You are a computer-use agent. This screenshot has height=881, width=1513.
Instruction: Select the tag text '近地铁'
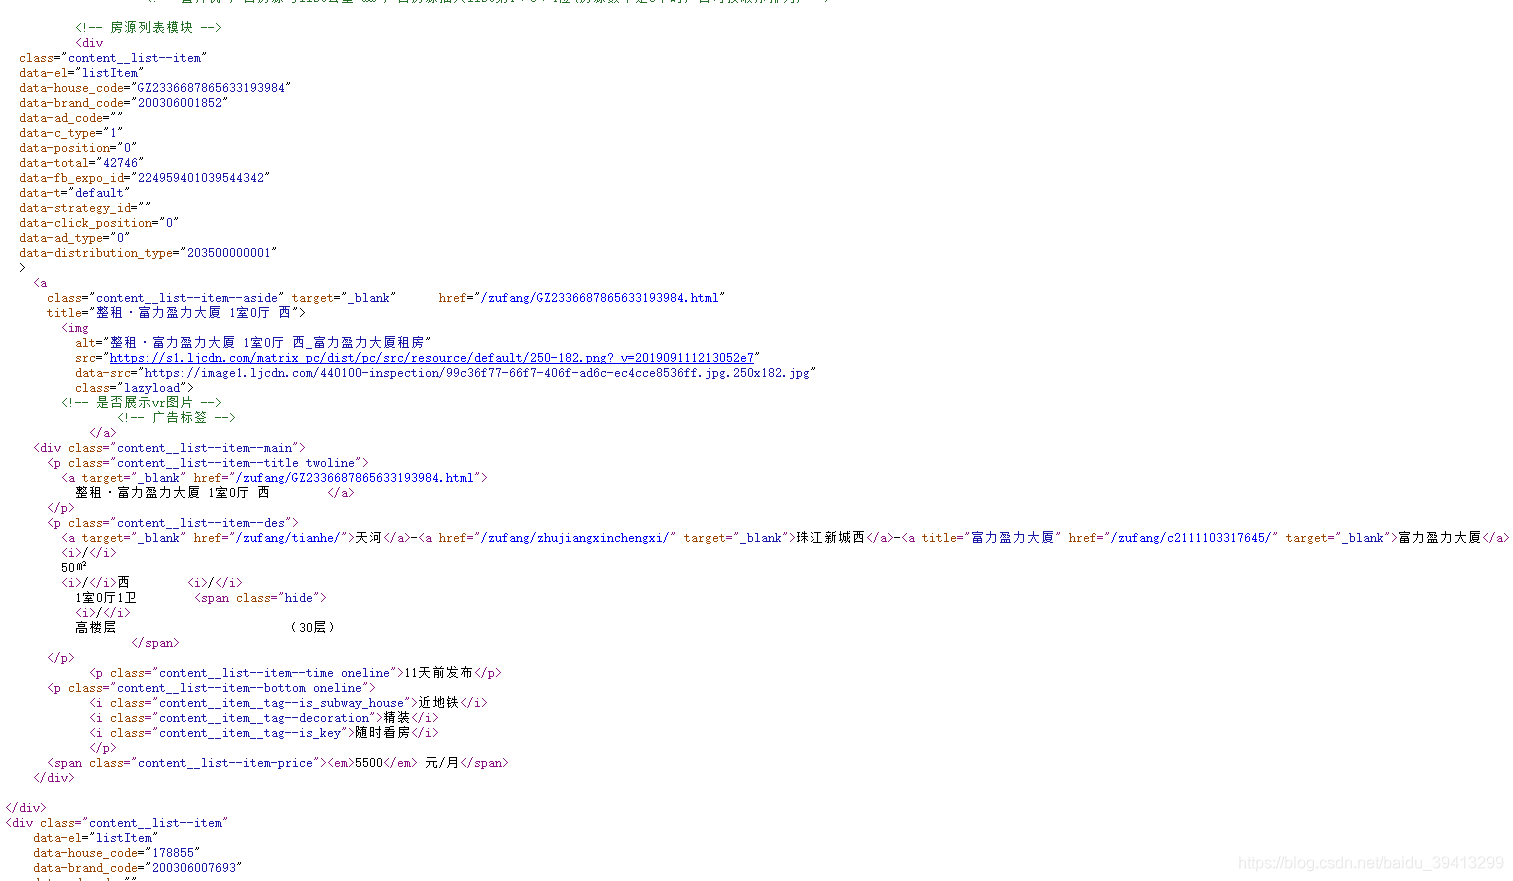(438, 703)
